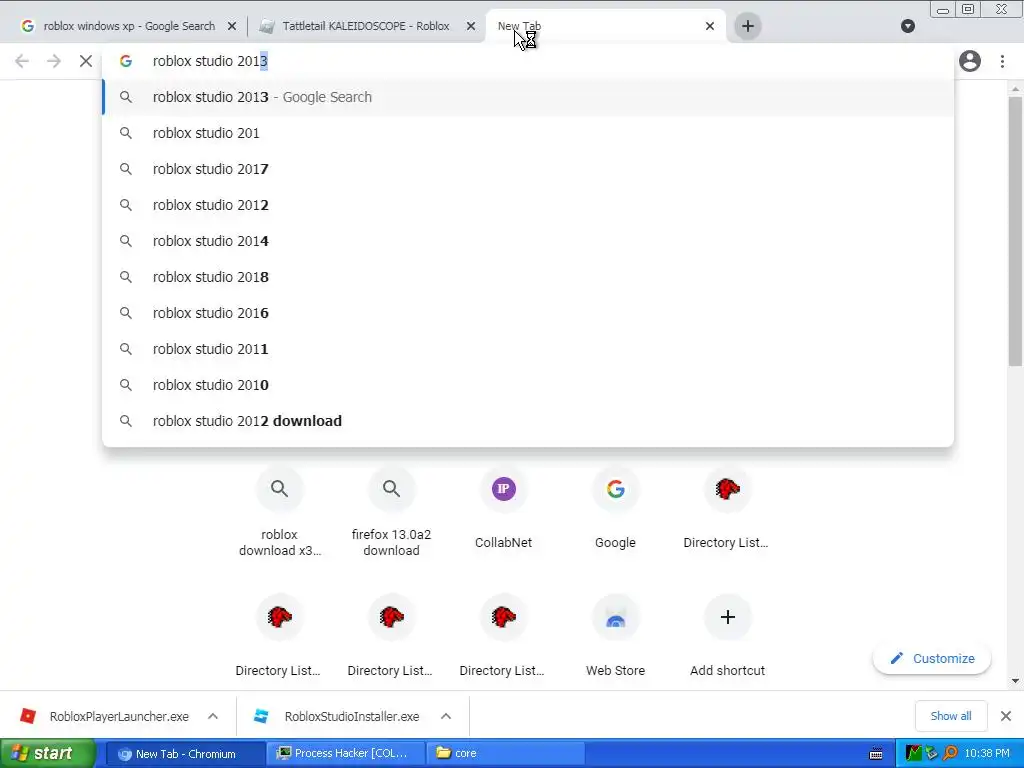This screenshot has height=768, width=1024.
Task: Open firefox 13.0a2 download shortcut
Action: click(391, 511)
